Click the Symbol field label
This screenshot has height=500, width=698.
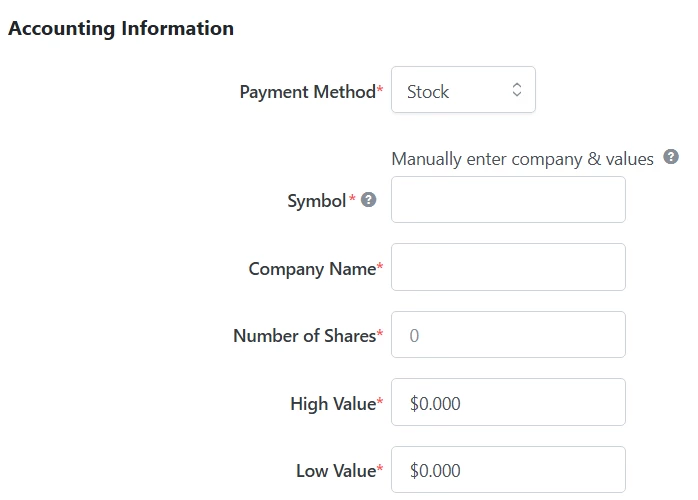click(316, 201)
